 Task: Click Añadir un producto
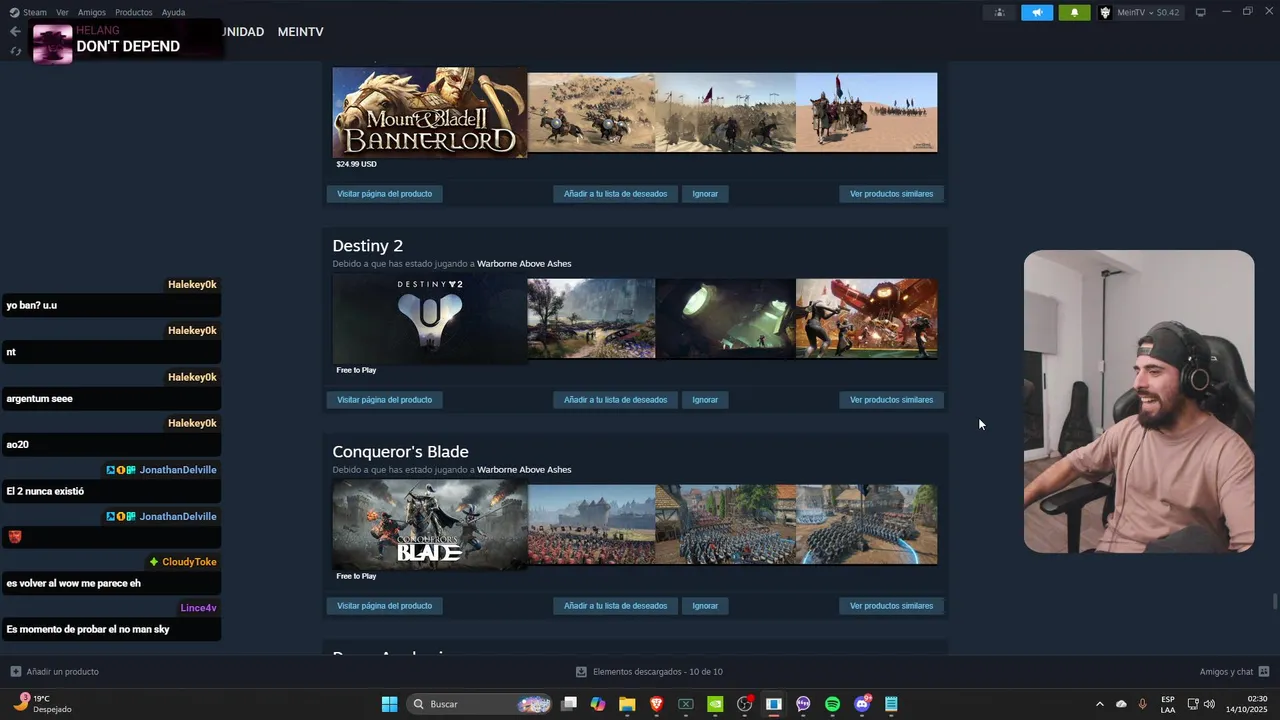[x=62, y=672]
